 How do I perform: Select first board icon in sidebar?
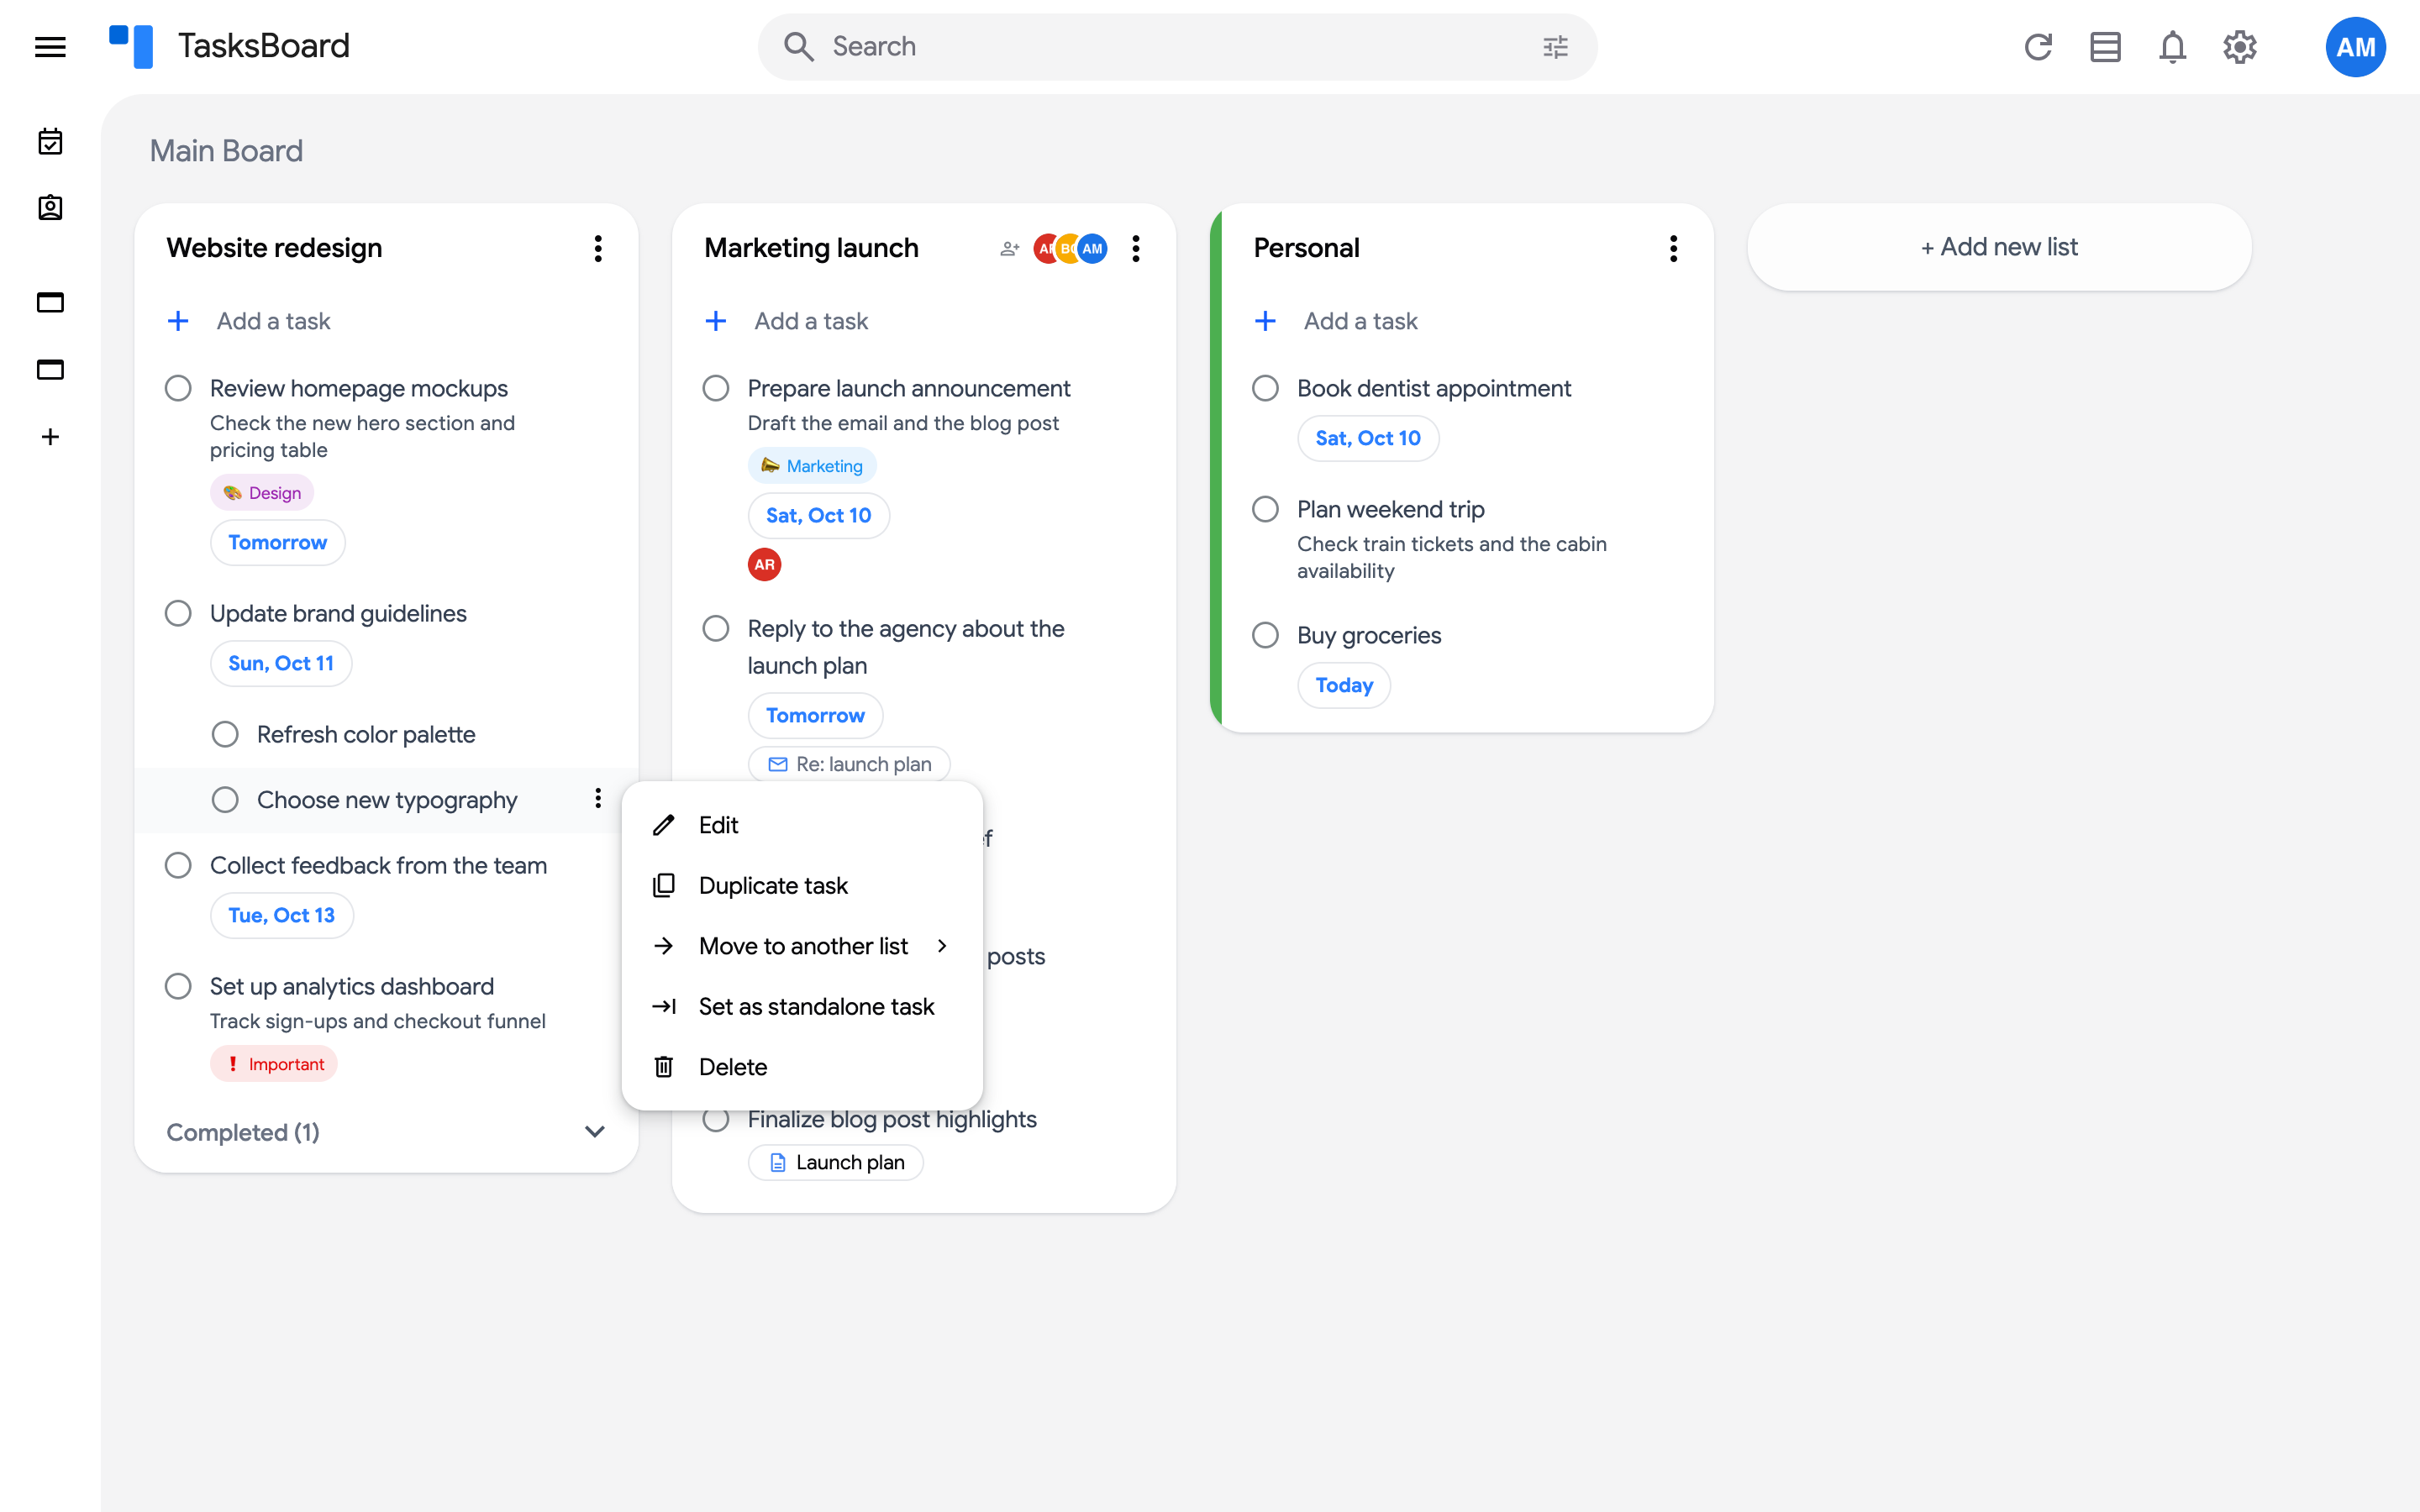50,302
